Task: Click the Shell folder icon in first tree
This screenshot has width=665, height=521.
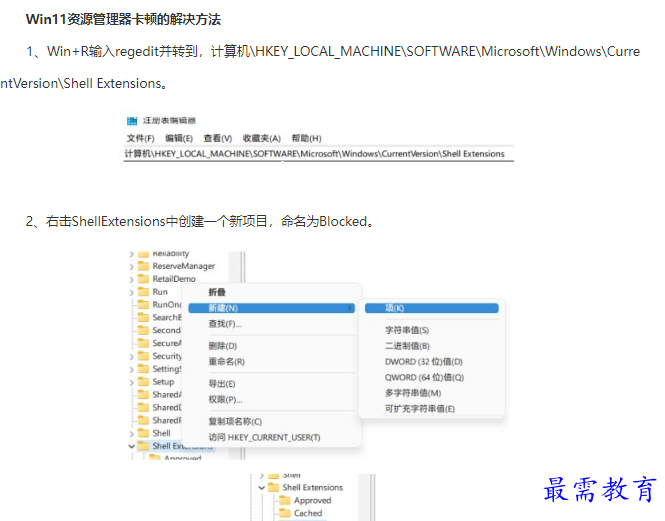Action: 144,433
